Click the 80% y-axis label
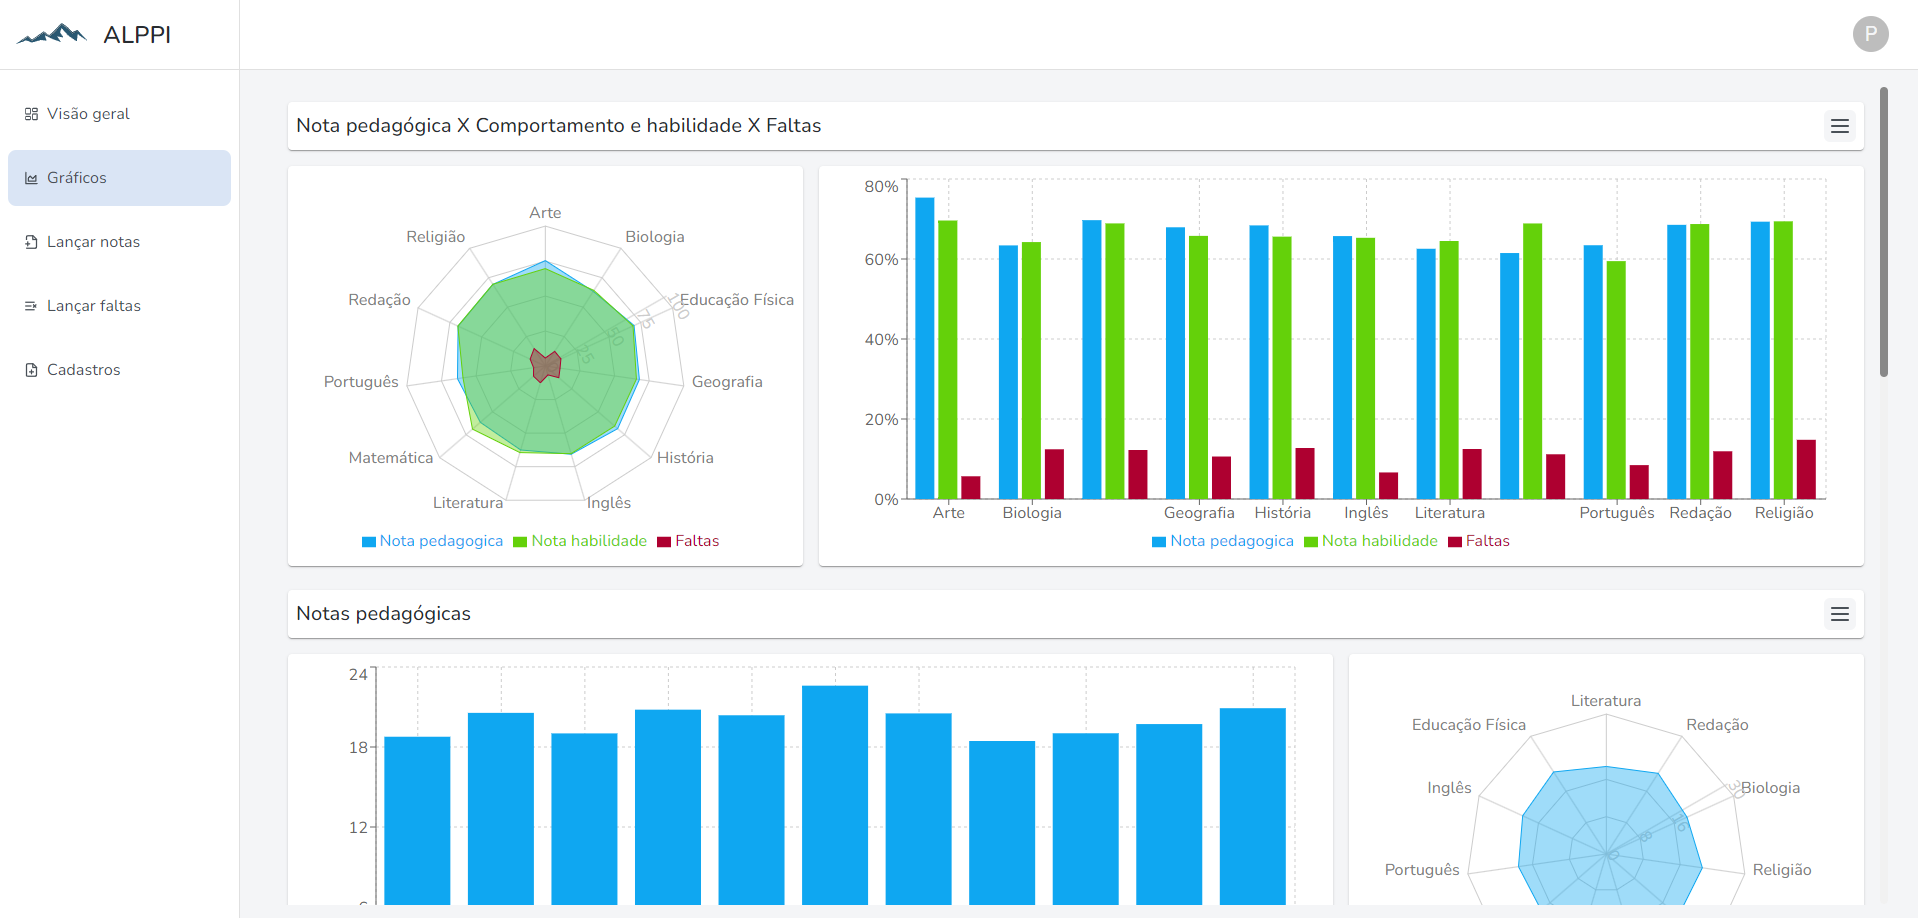Viewport: 1918px width, 918px height. click(x=881, y=187)
